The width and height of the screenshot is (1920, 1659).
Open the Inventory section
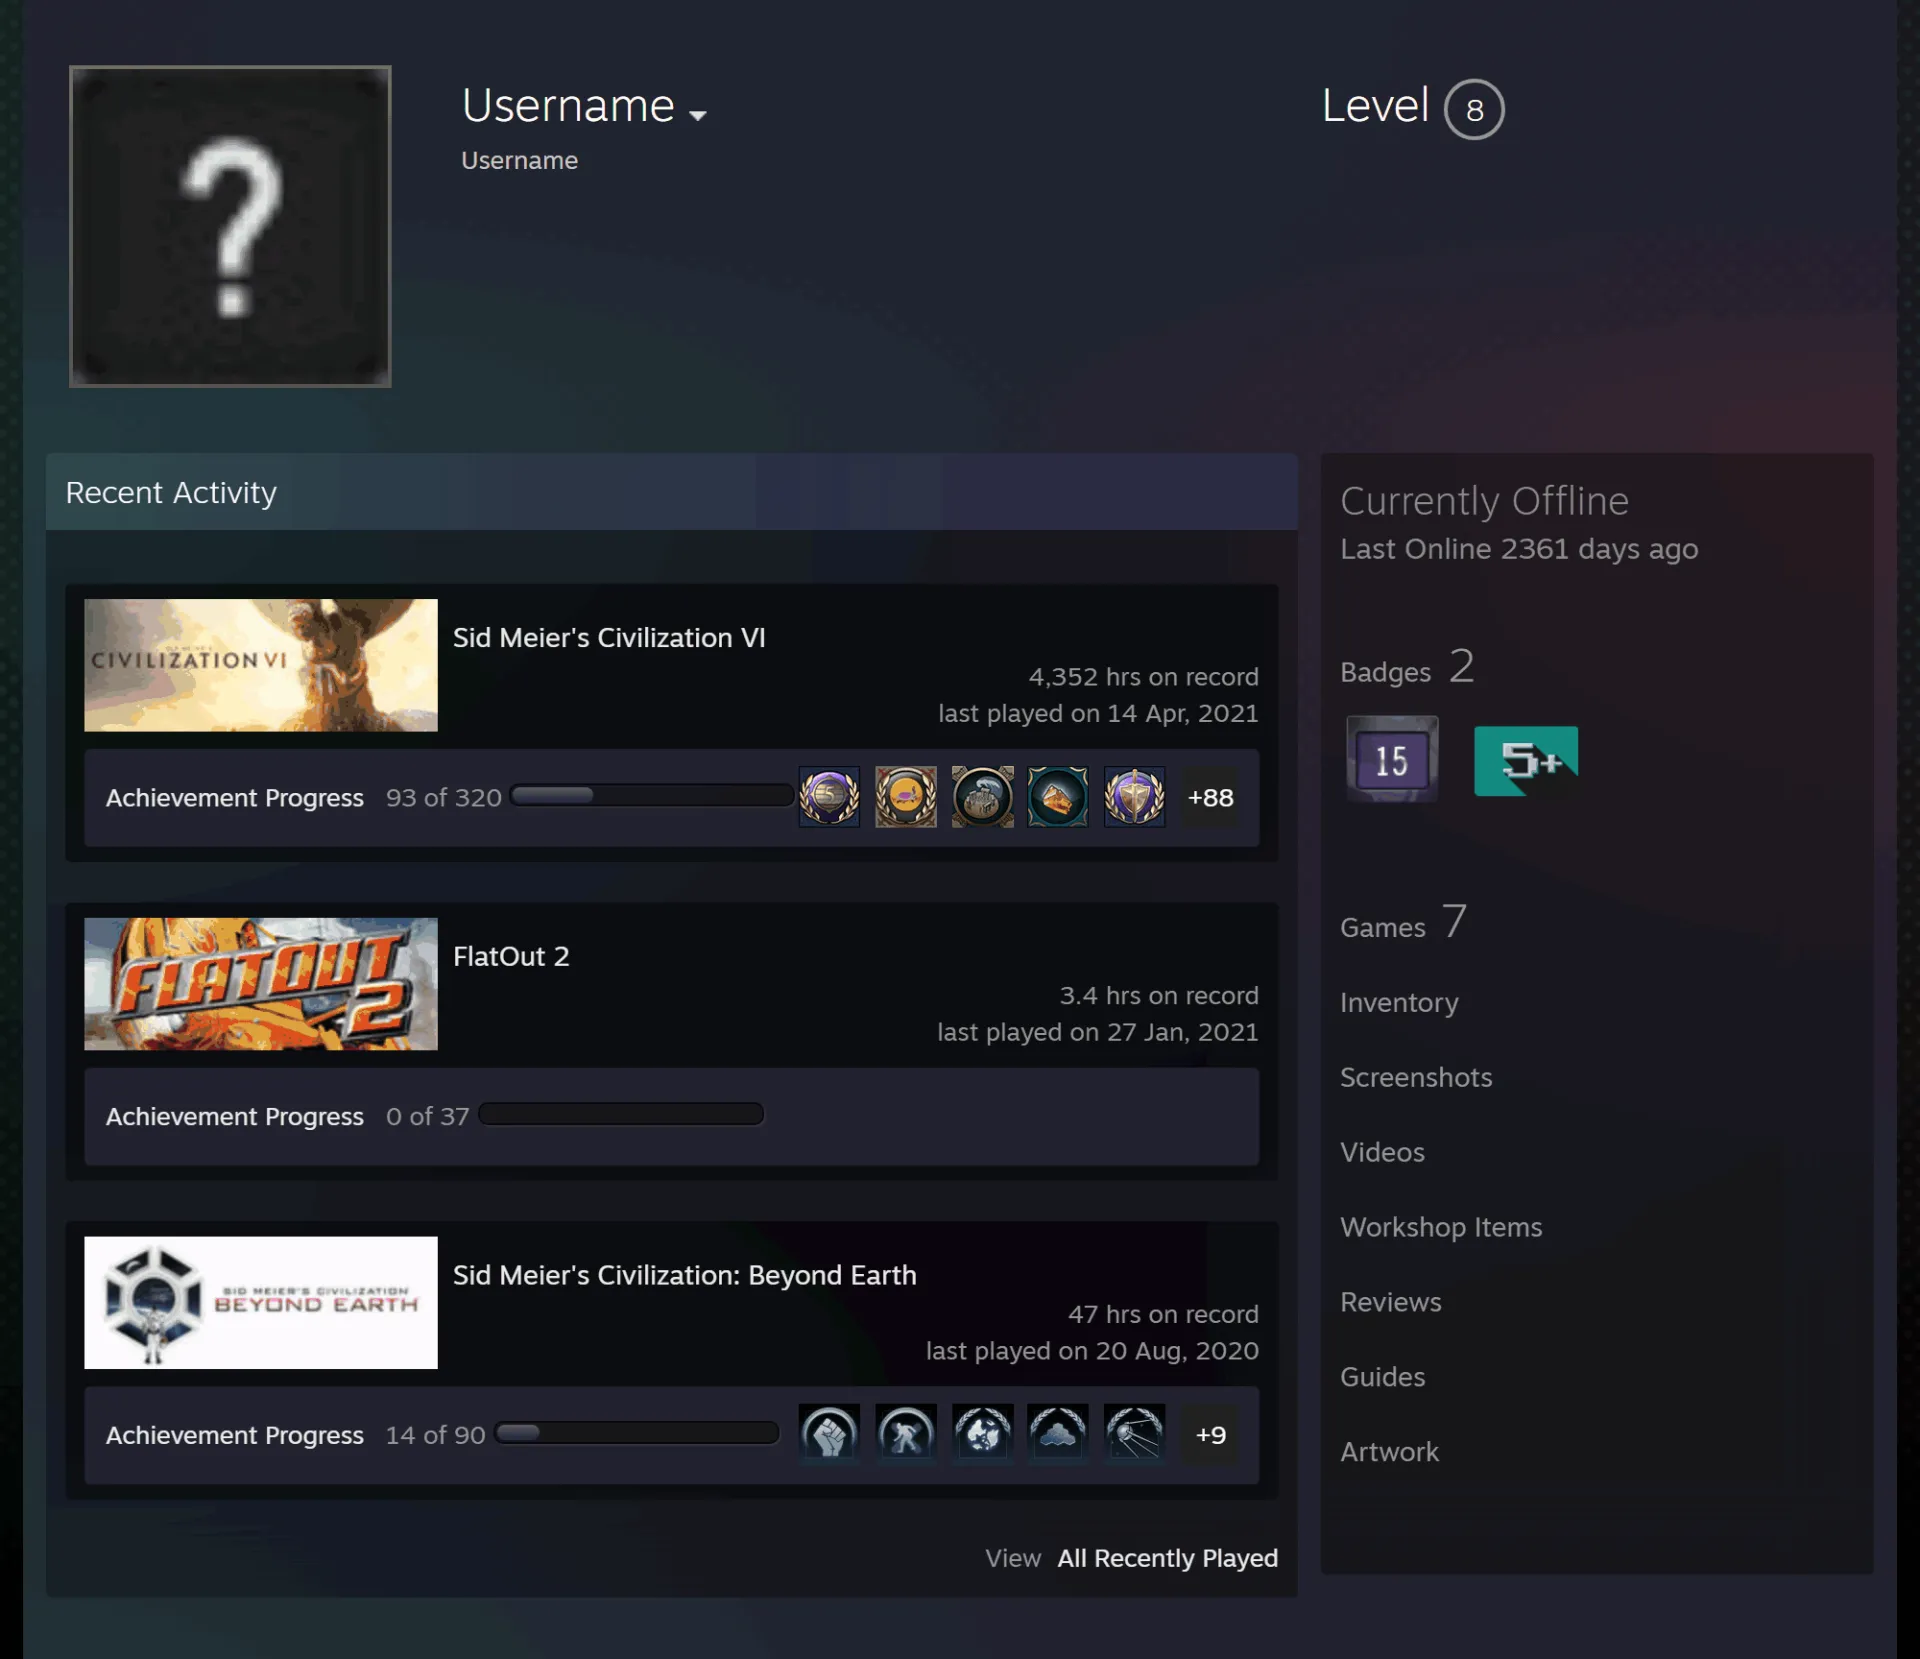(x=1399, y=1002)
